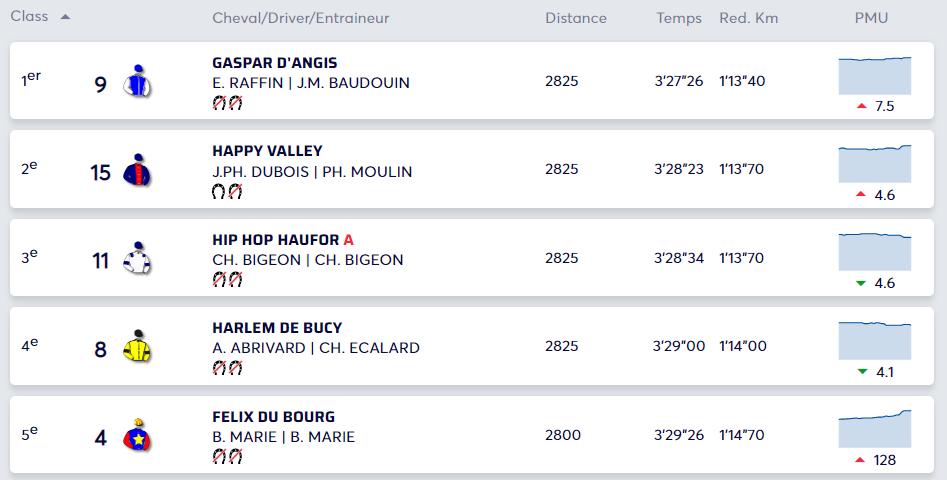The width and height of the screenshot is (947, 480).
Task: Click Felix du Bourg star silks icon
Action: tap(137, 435)
